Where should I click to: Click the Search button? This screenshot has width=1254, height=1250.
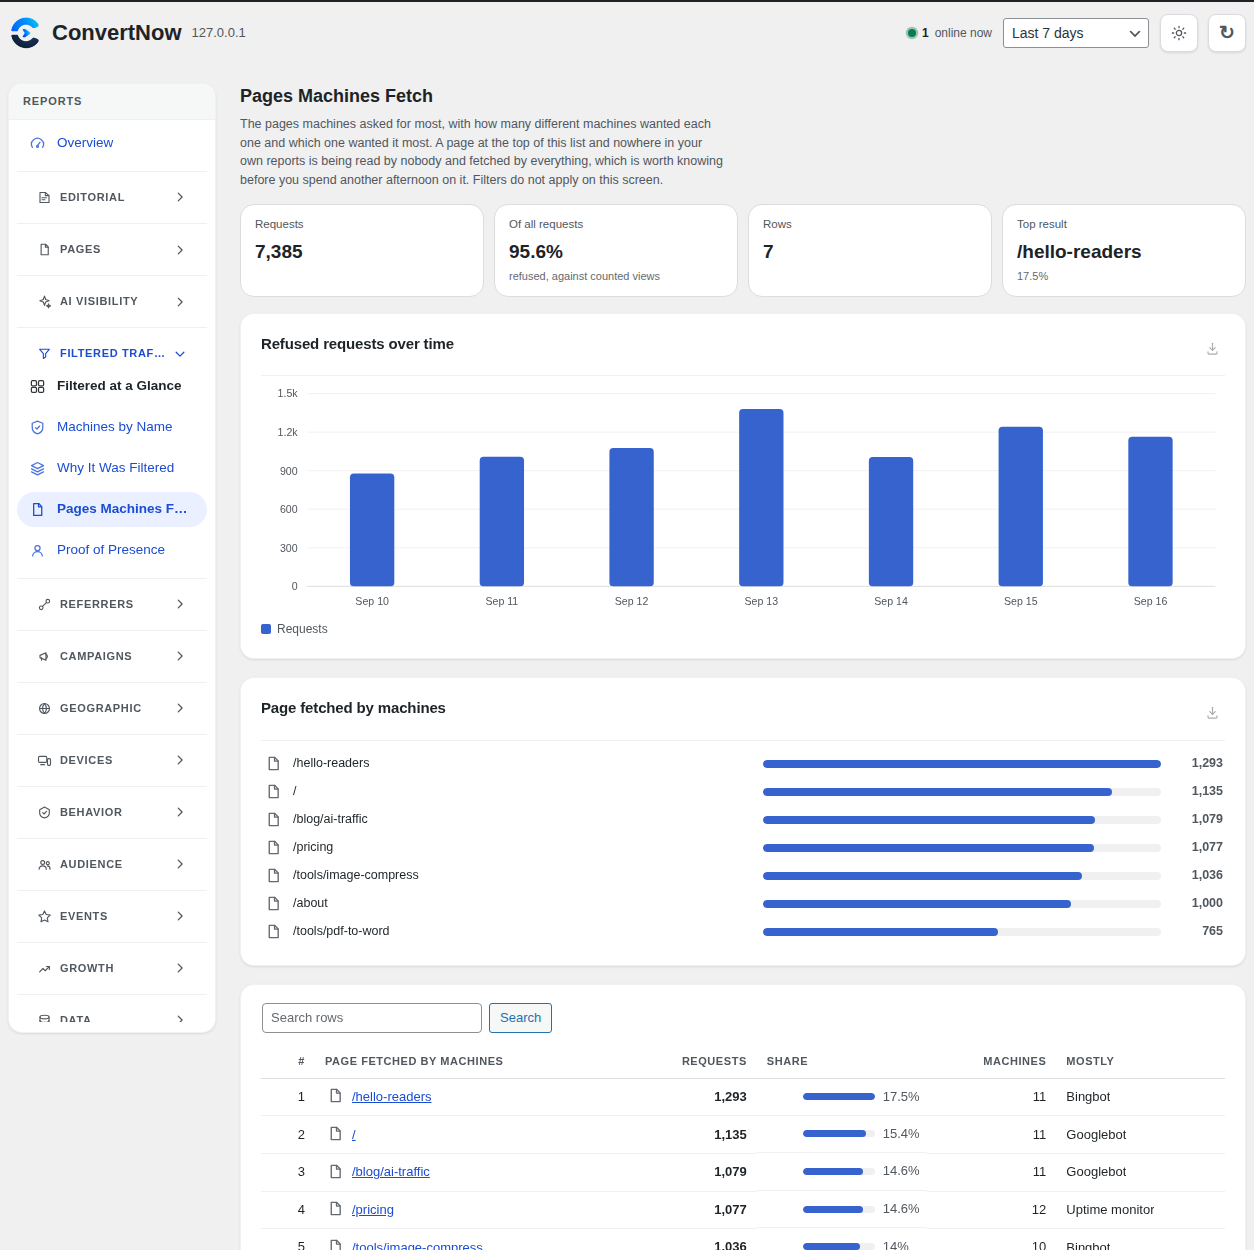tap(520, 1018)
